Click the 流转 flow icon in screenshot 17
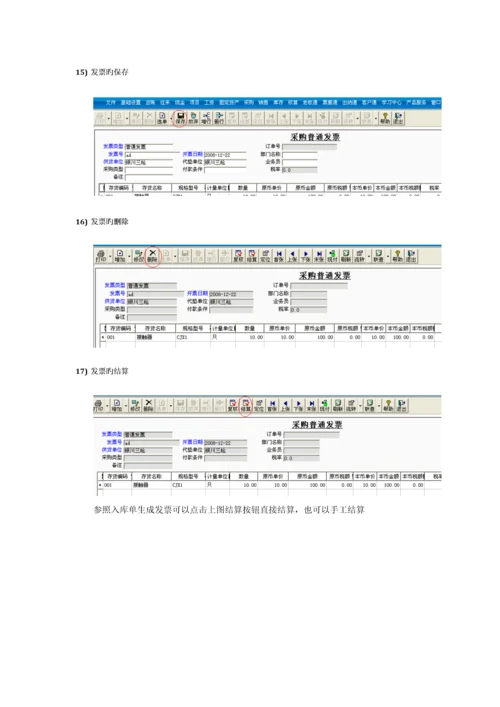Screen dimensions: 500x707 pyautogui.click(x=351, y=405)
